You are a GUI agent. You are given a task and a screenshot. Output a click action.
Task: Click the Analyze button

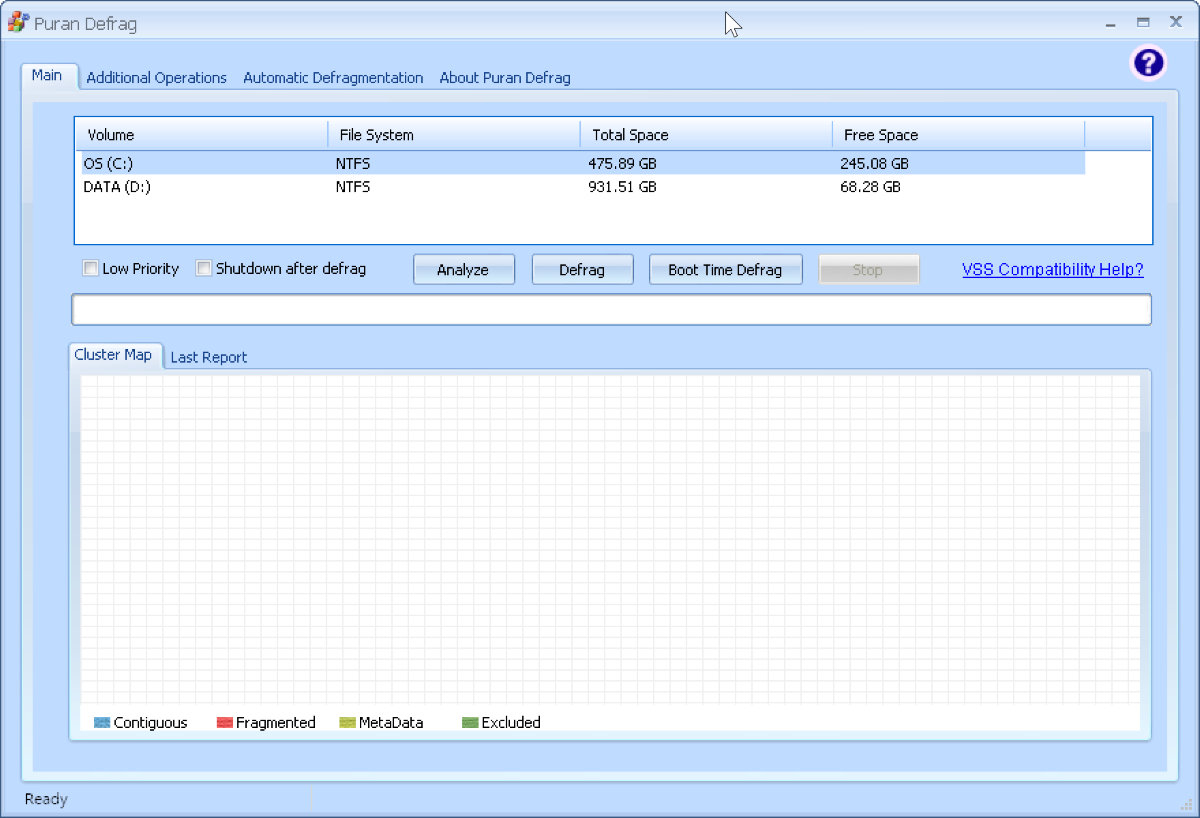coord(463,270)
